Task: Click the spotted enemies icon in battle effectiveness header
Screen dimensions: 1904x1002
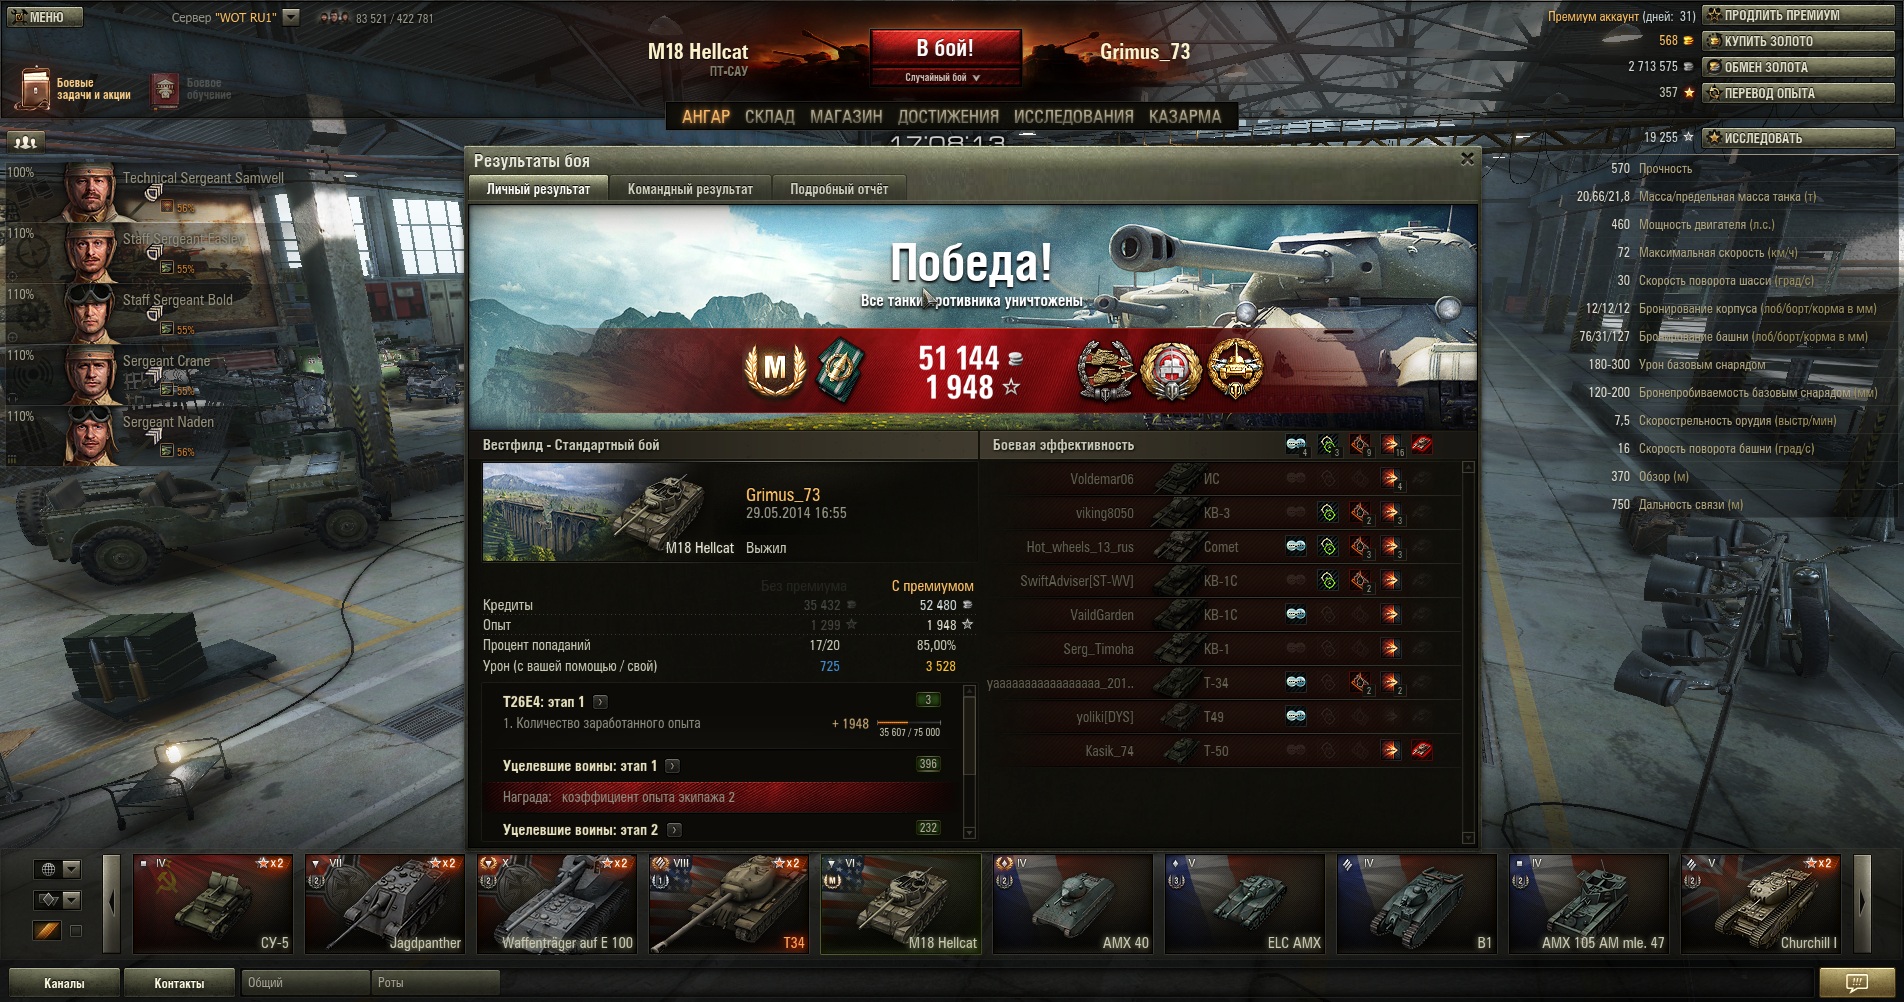Action: tap(1296, 445)
